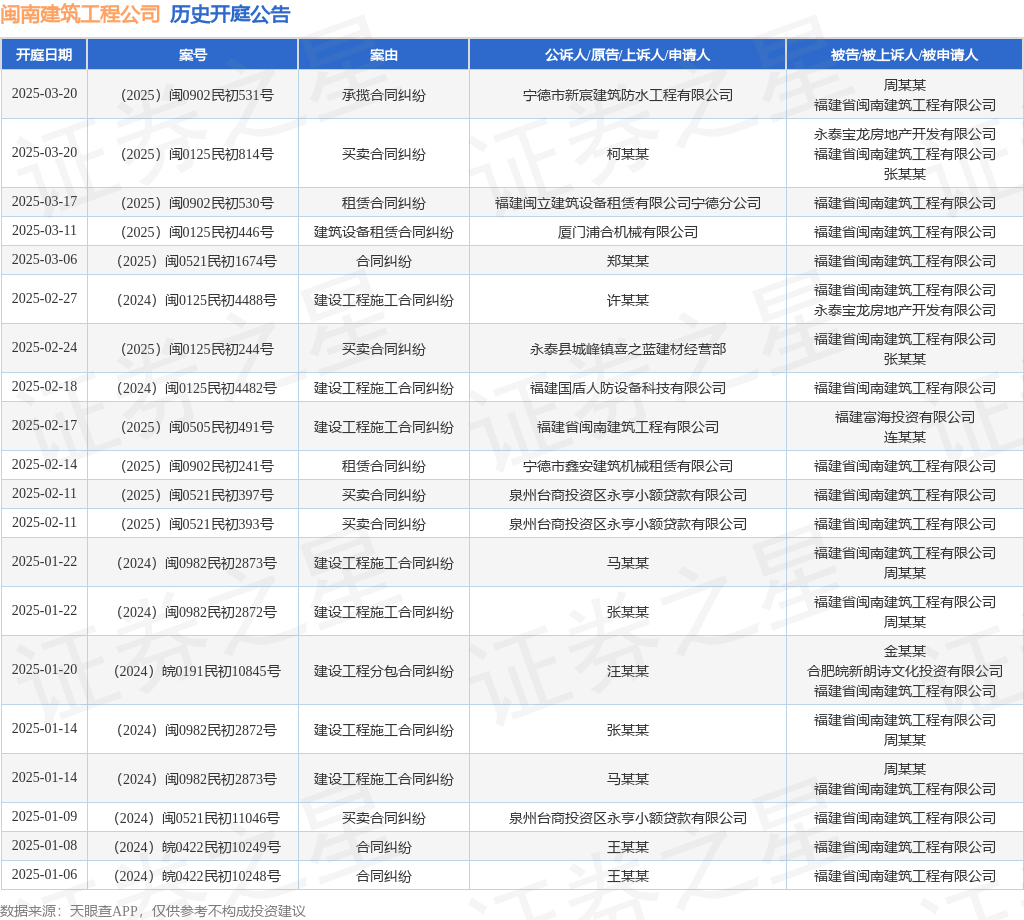This screenshot has width=1024, height=920.
Task: Click case number (2025)闽0125民初446号
Action: (197, 232)
